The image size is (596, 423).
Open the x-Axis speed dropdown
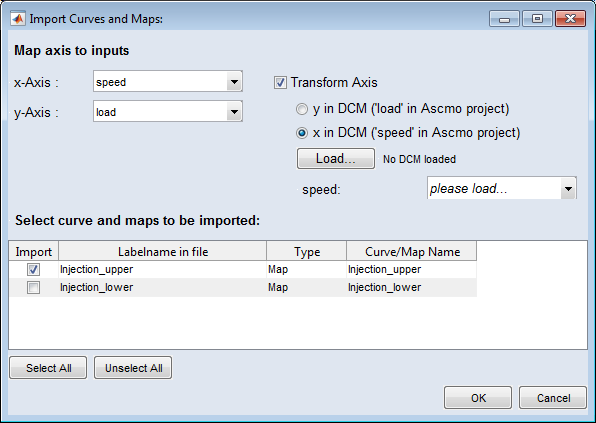[x=168, y=81]
